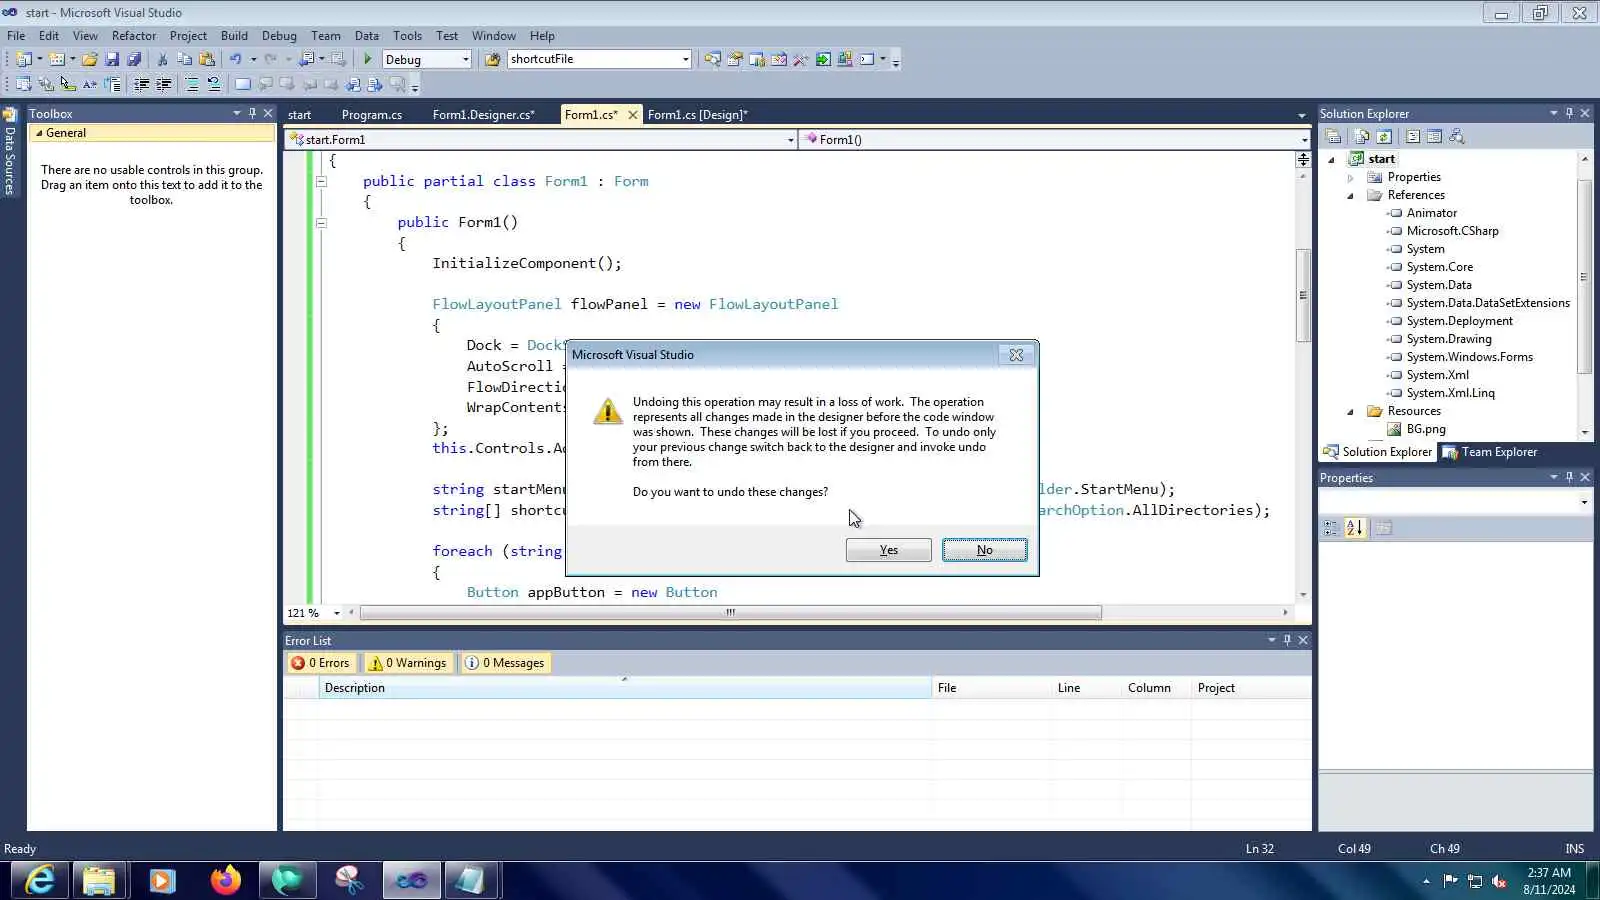The width and height of the screenshot is (1600, 900).
Task: Click the Undo arrow icon
Action: click(235, 59)
